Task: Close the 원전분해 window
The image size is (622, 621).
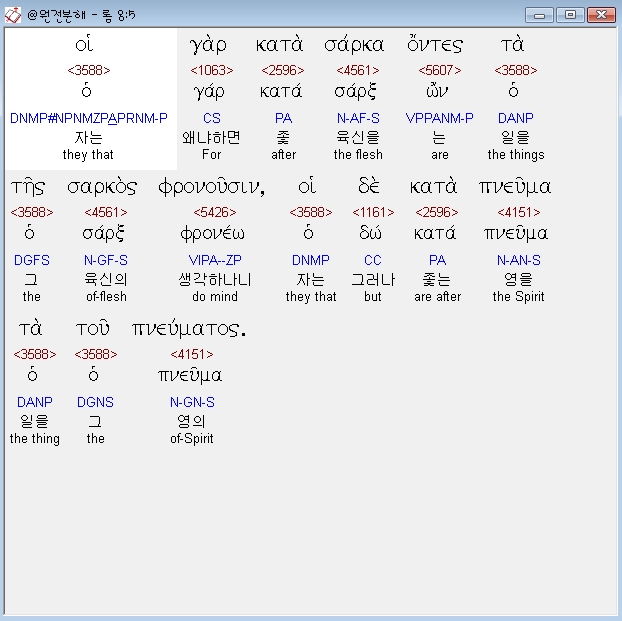Action: click(x=601, y=15)
